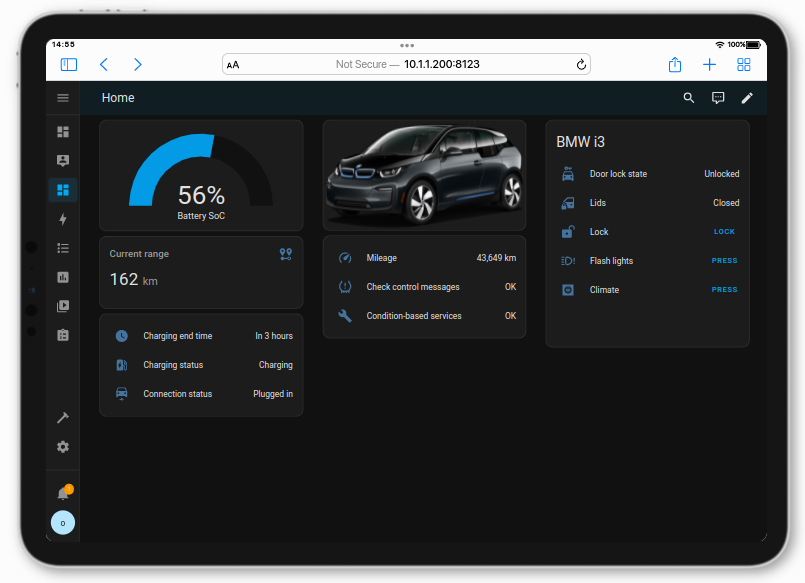Open the Check control messages row

425,287
